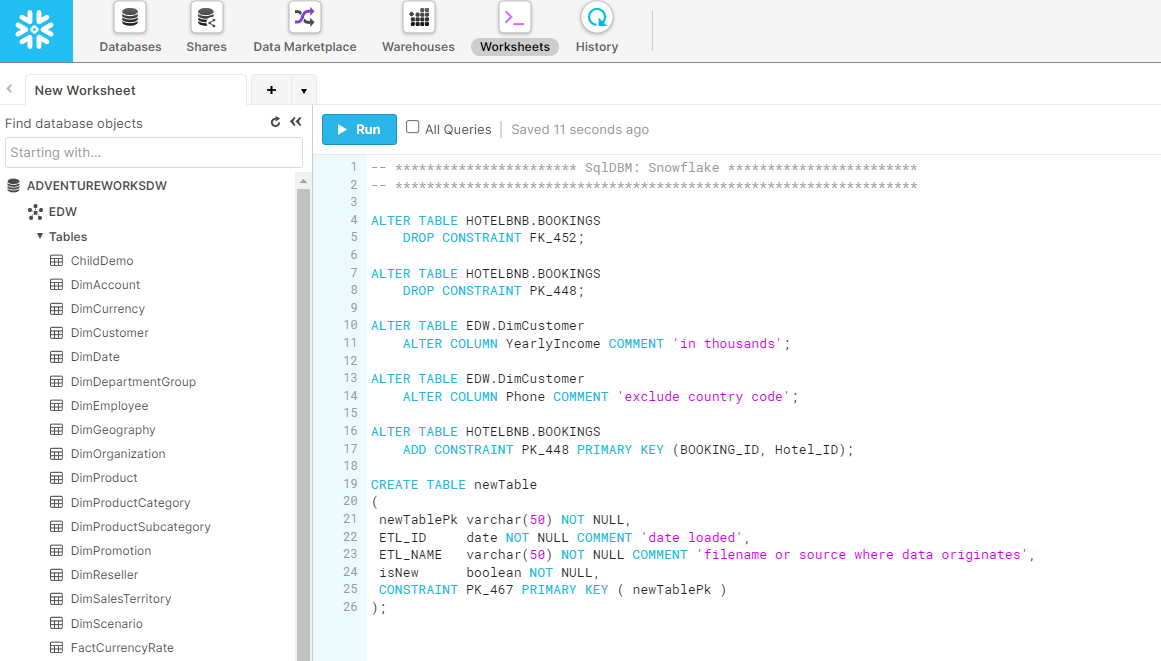Run the current query
Image resolution: width=1161 pixels, height=661 pixels.
(x=359, y=129)
